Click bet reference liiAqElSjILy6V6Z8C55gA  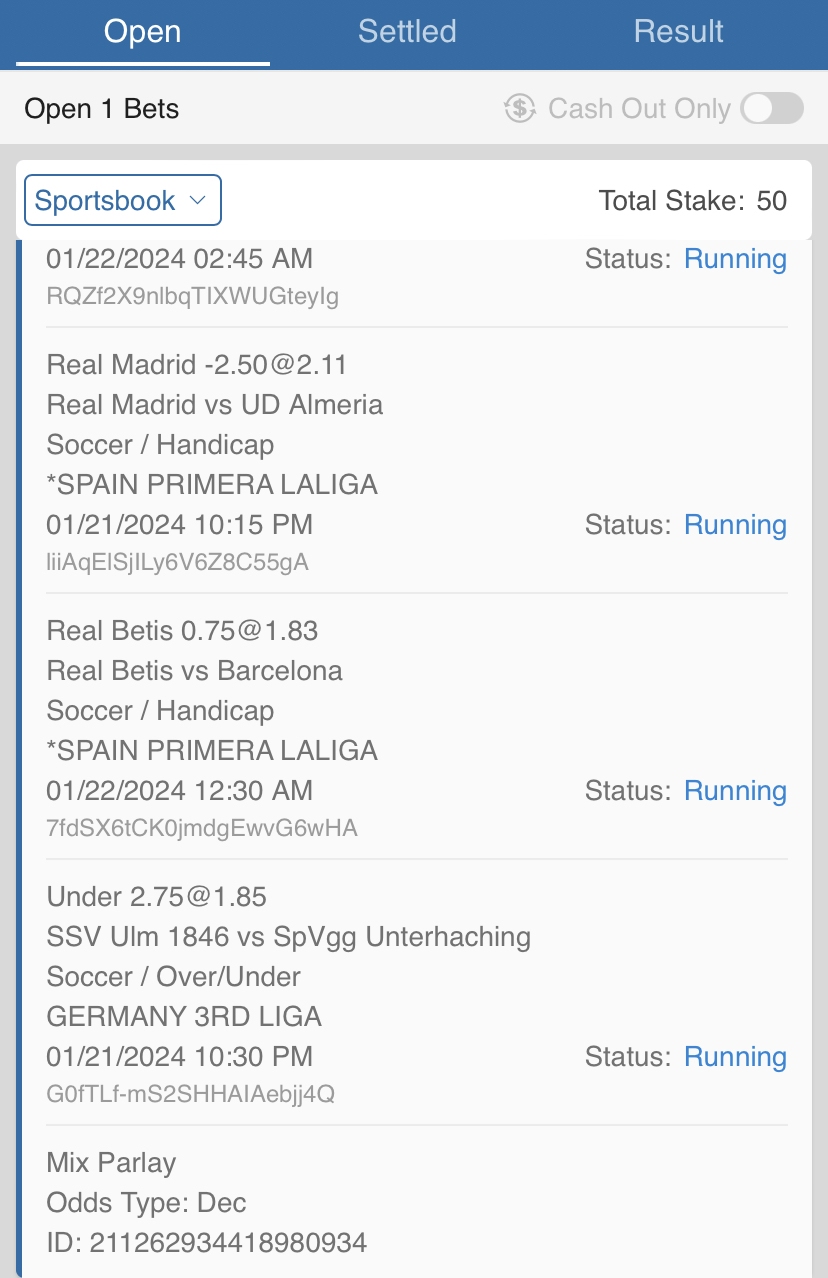[x=178, y=563]
